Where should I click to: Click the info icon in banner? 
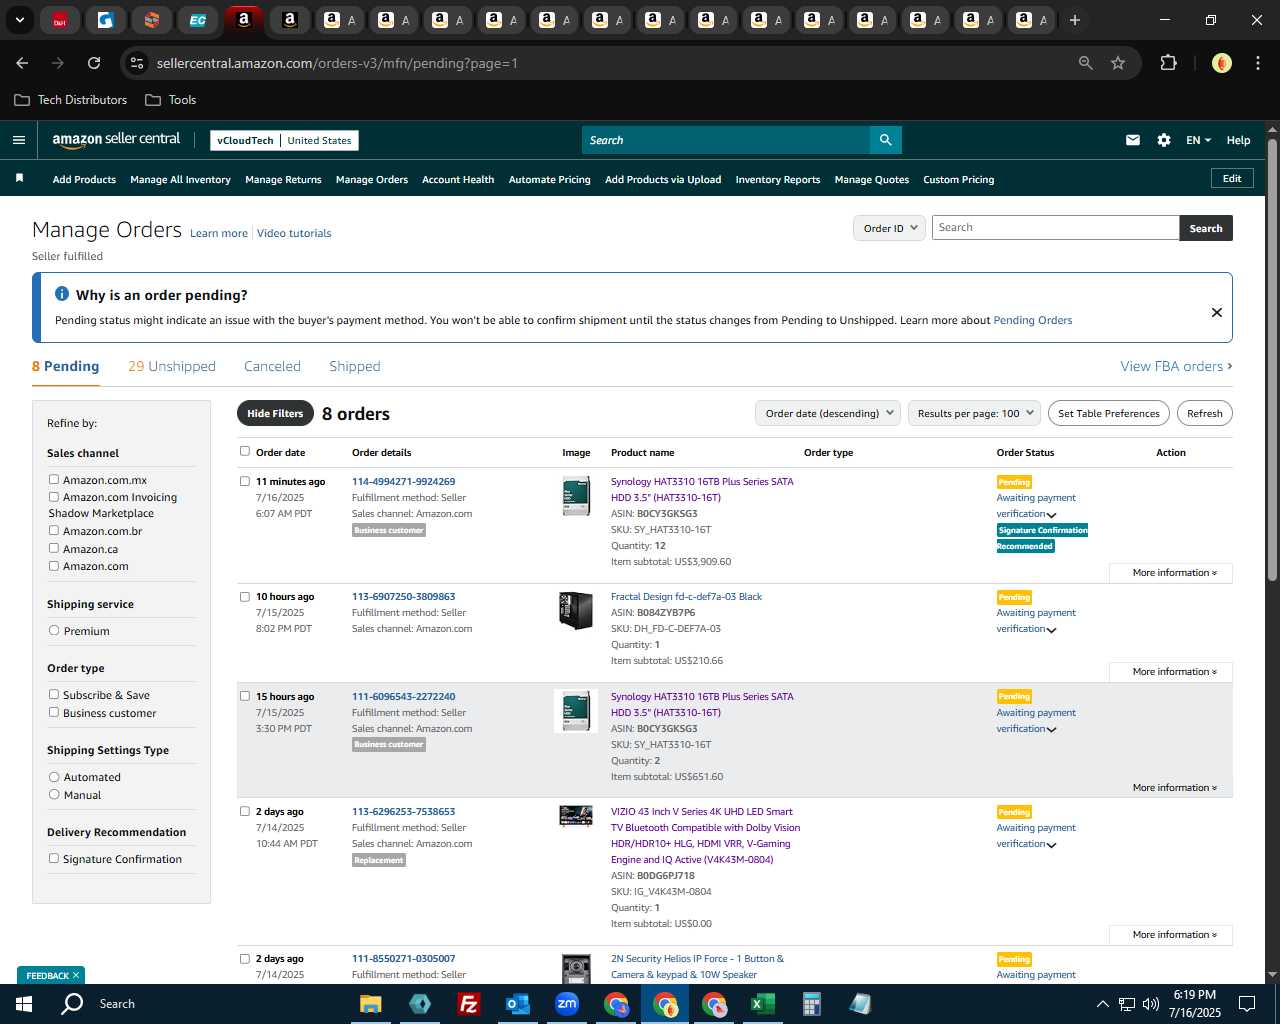tap(61, 294)
